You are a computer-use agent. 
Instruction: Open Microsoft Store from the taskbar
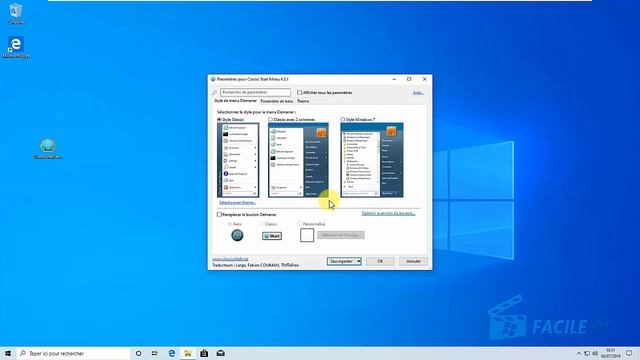[204, 353]
